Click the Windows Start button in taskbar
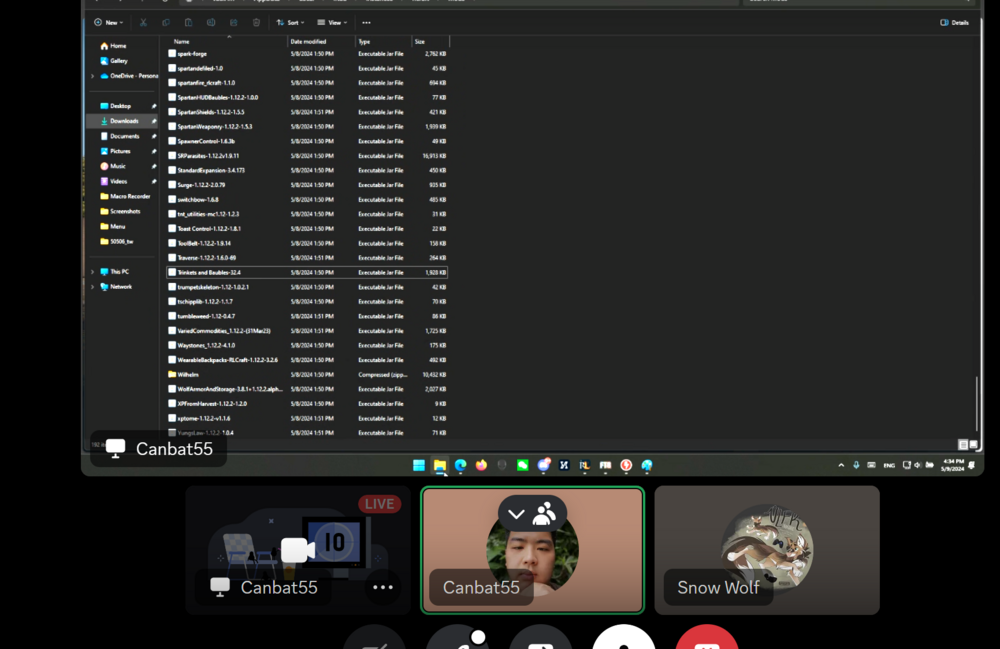The image size is (1000, 649). click(x=419, y=465)
